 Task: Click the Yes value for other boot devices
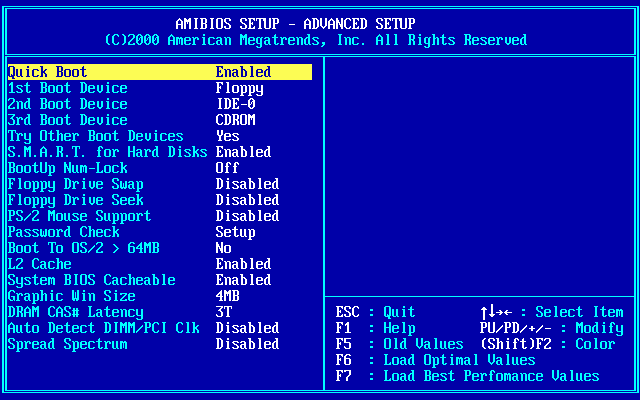228,136
